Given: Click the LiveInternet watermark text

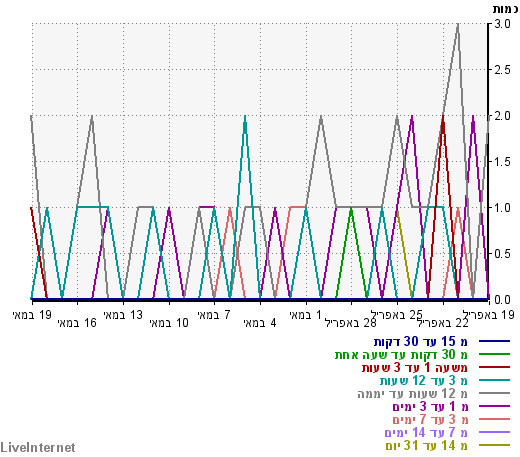Looking at the screenshot, I should tap(38, 447).
